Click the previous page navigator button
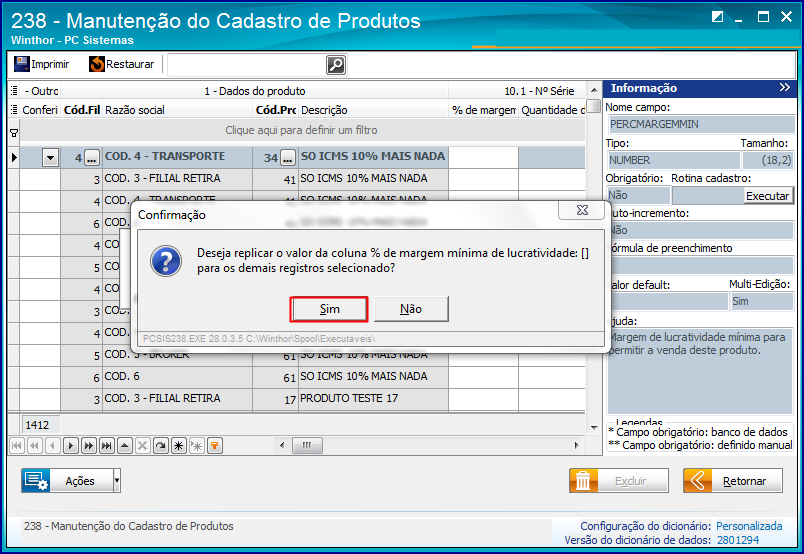Screen dimensions: 804x554 click(35, 446)
